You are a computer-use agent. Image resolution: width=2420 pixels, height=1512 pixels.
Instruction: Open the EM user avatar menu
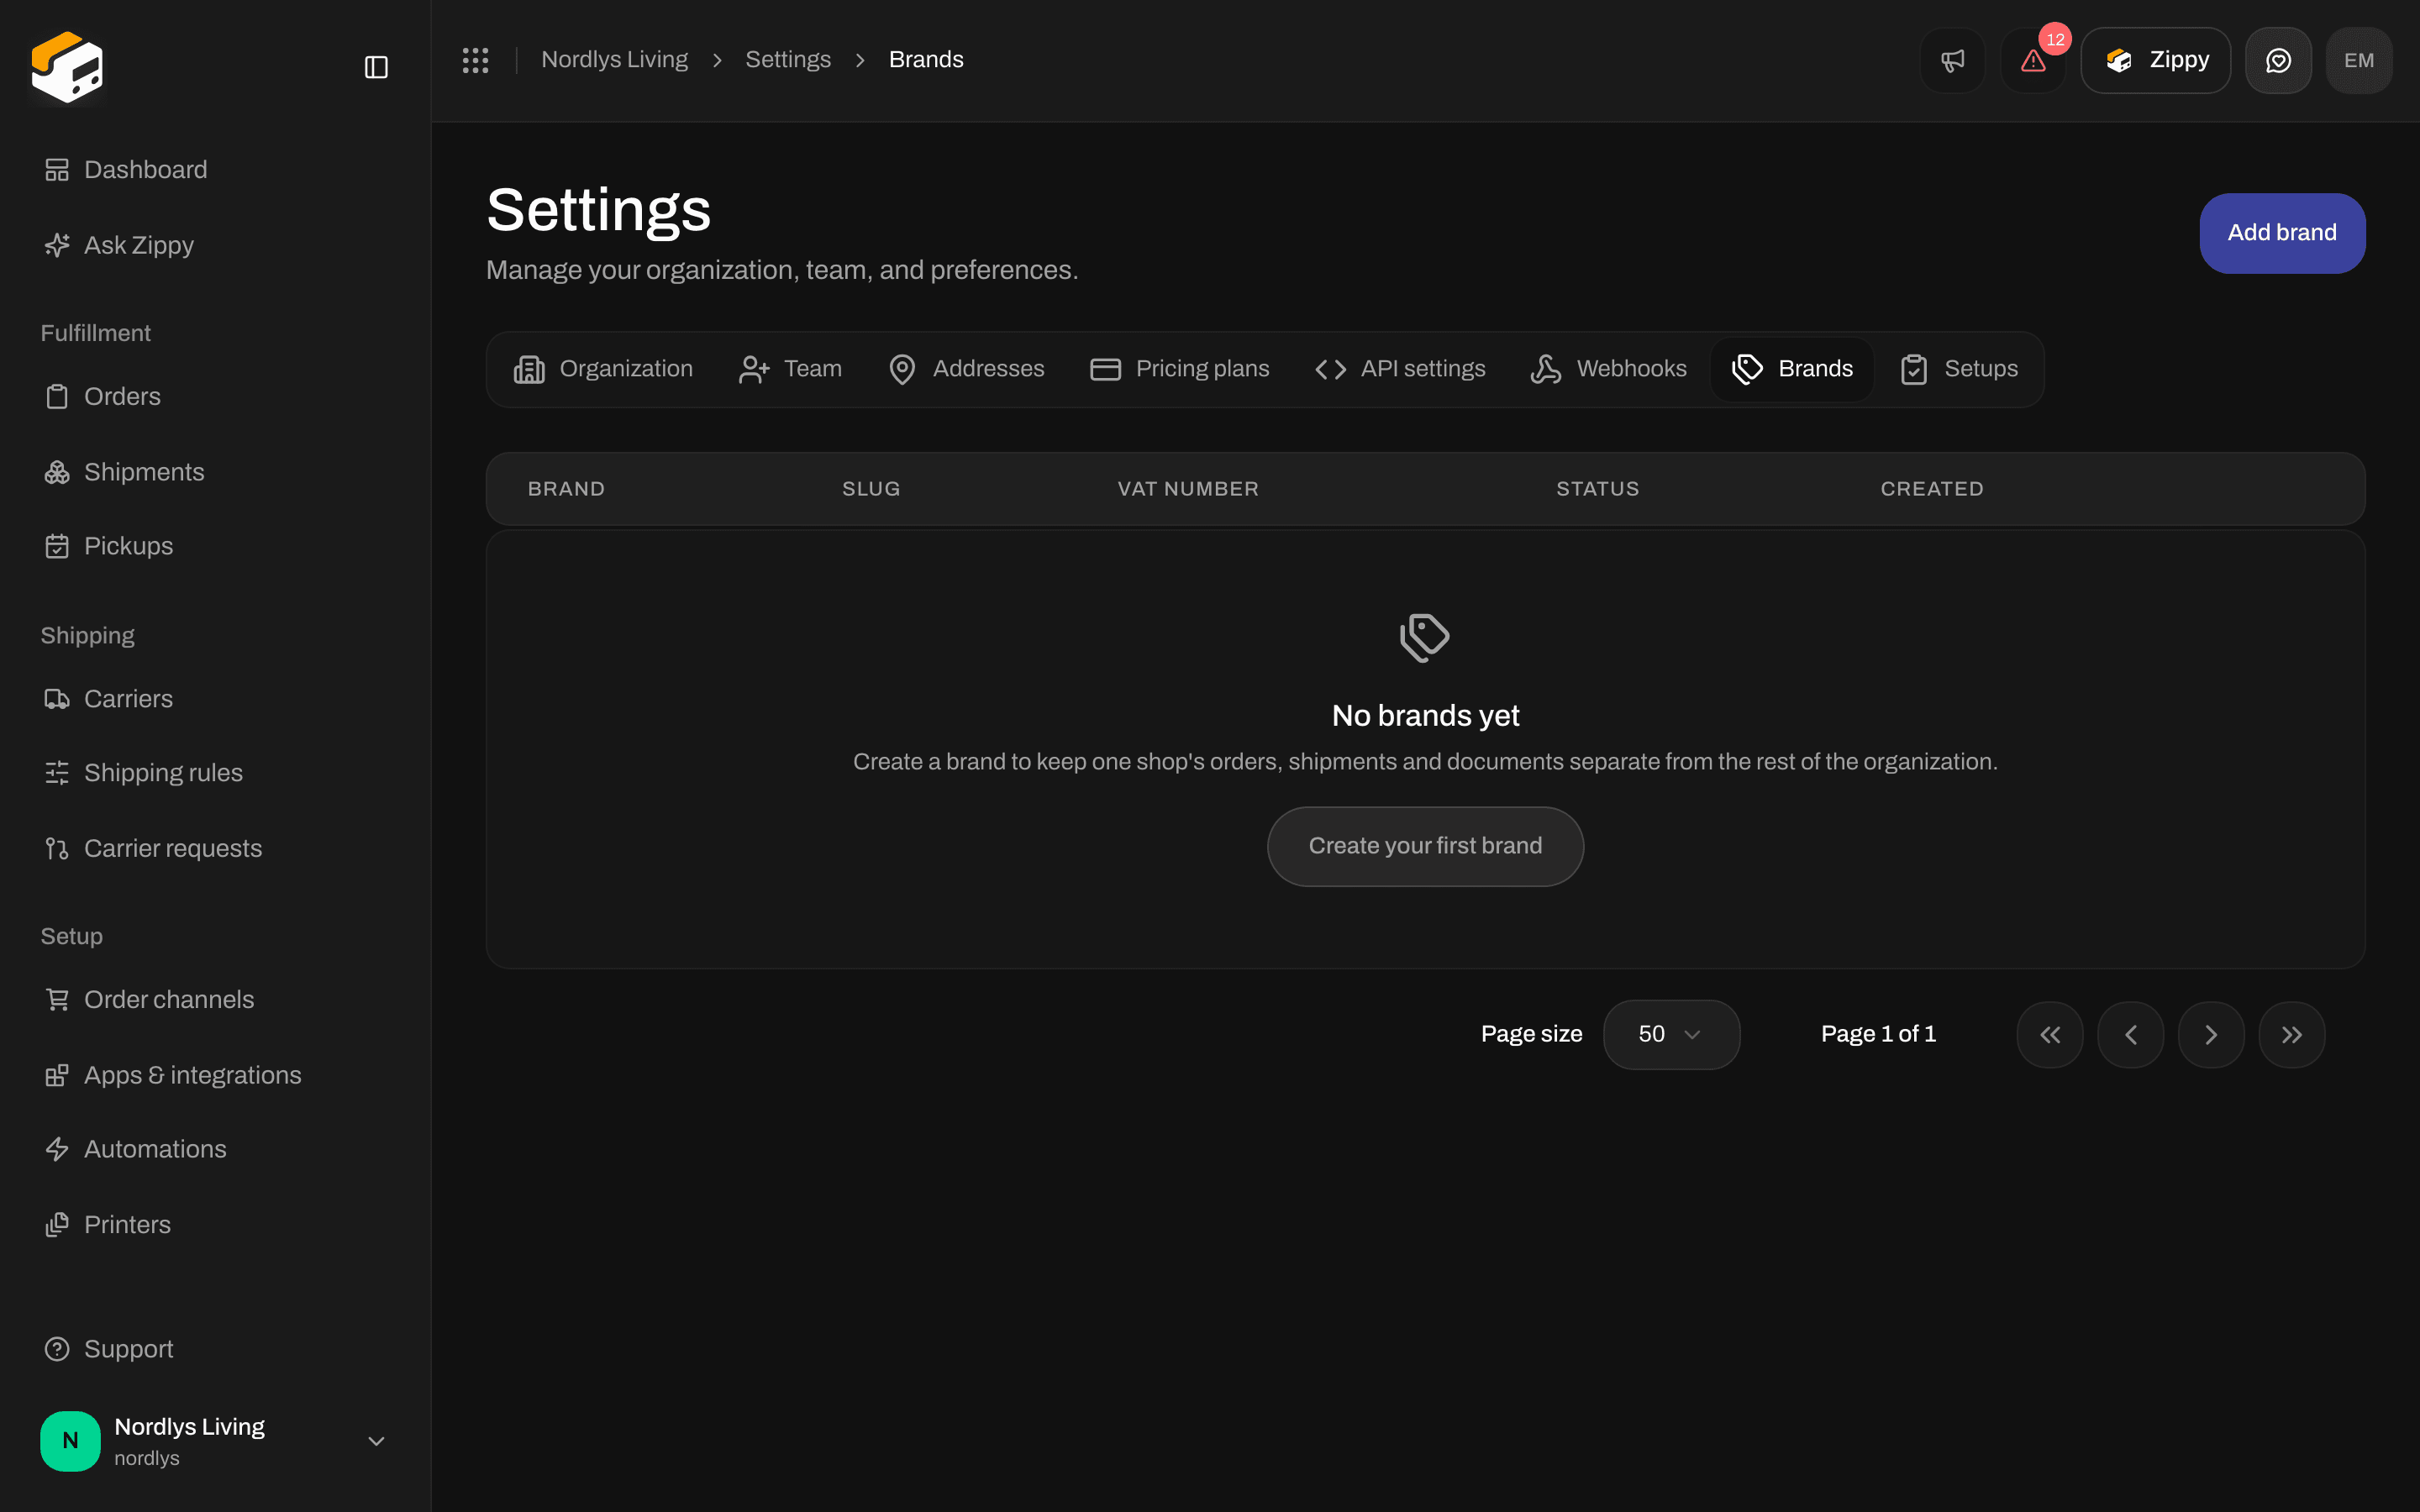(x=2359, y=61)
